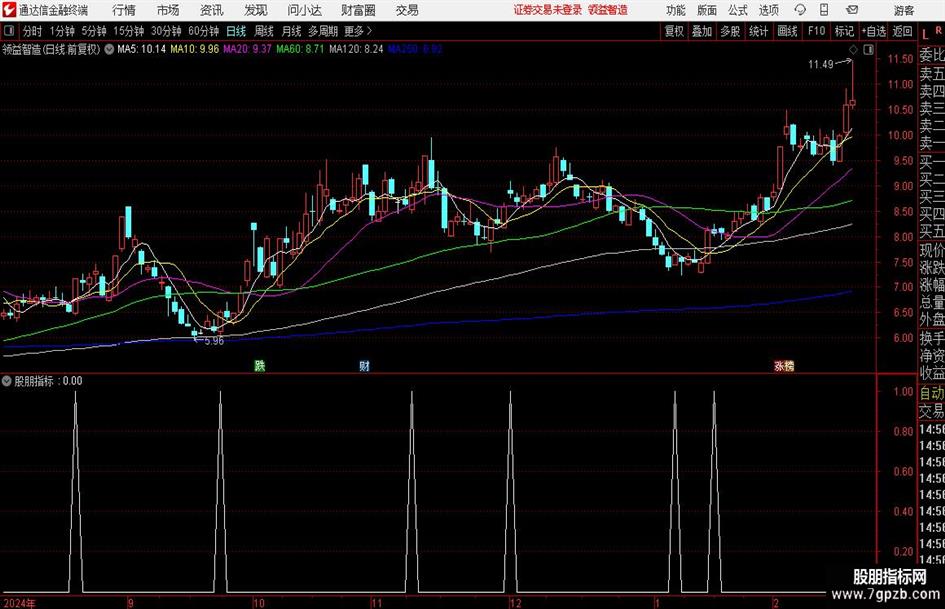Screen dimensions: 945x609
Task: Open the envelope messages icon
Action: (852, 10)
